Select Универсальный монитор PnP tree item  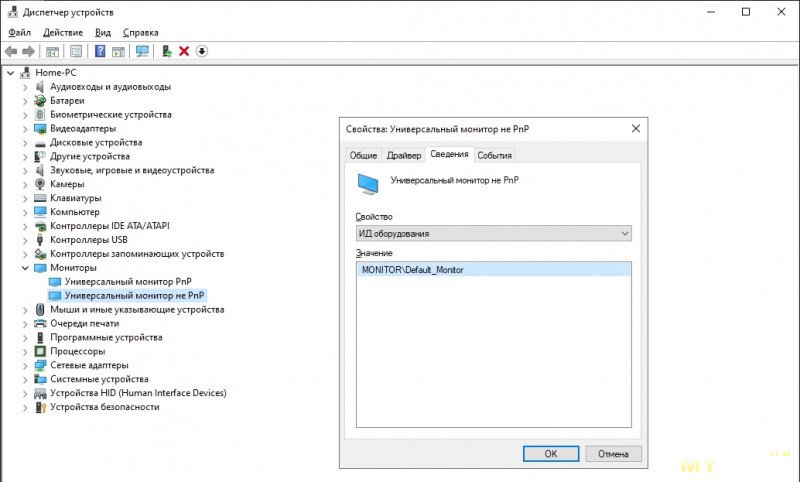click(x=128, y=282)
